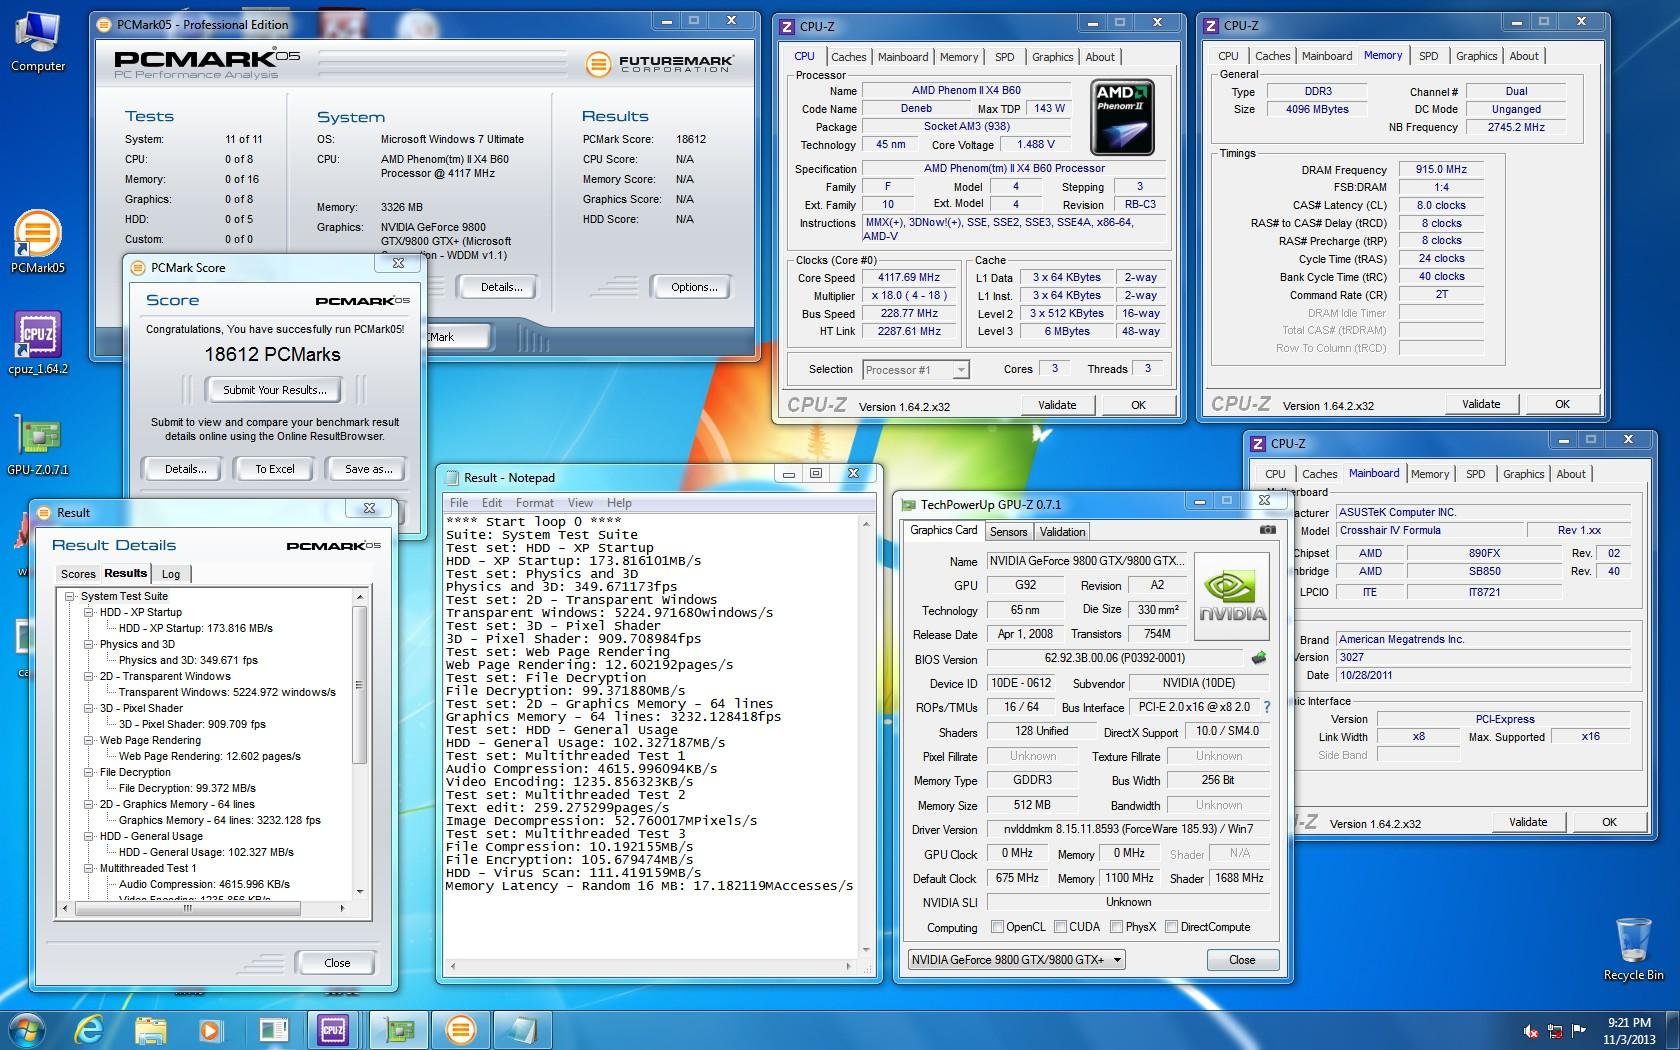Click the Result Details vertical scrollbar thumb
This screenshot has height=1050, width=1680.
[x=360, y=684]
